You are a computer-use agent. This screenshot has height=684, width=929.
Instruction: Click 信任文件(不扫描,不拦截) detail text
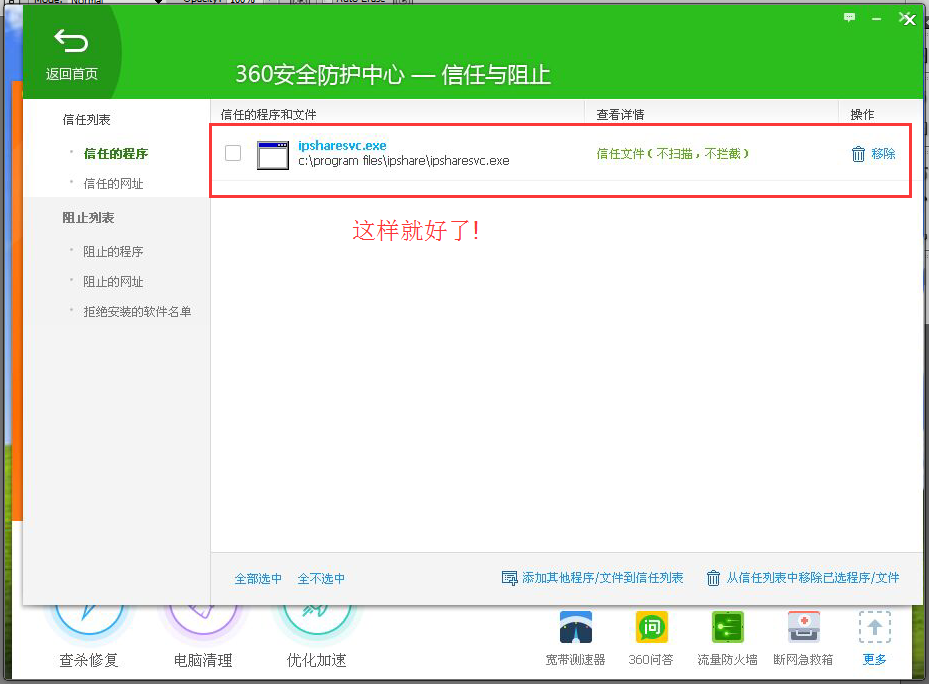pyautogui.click(x=672, y=154)
